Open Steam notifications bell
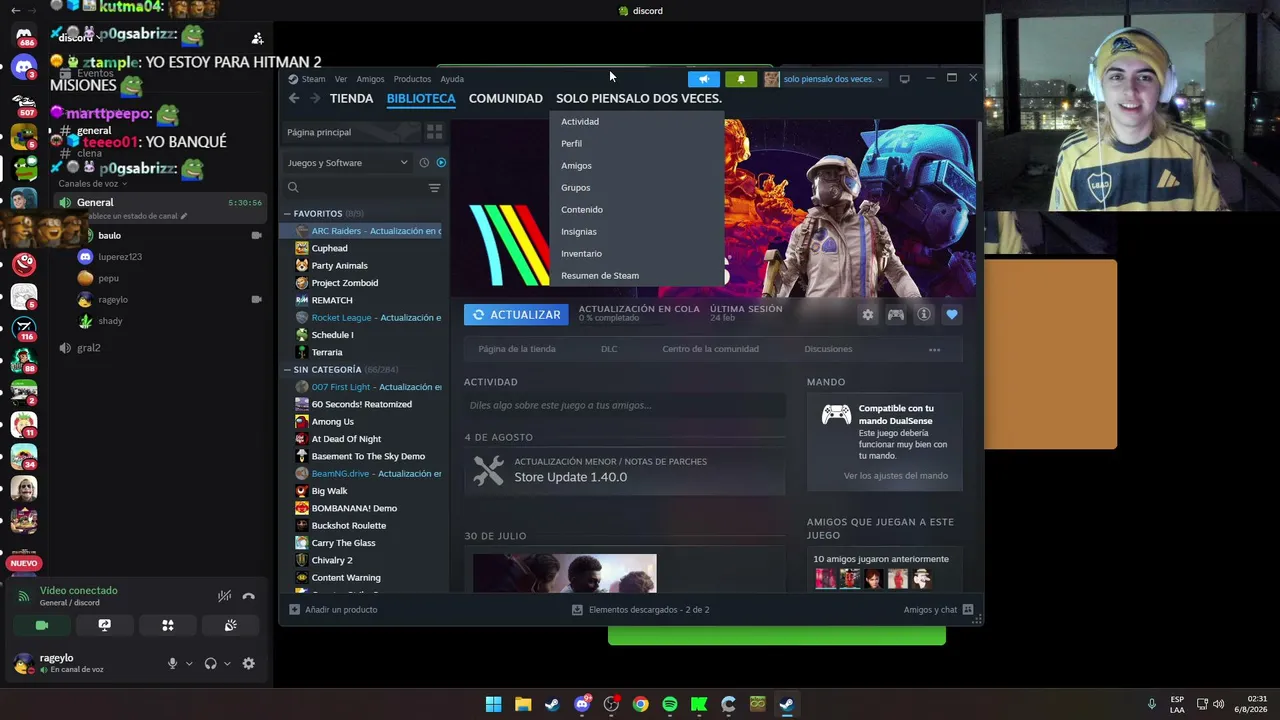Viewport: 1280px width, 720px height. [x=741, y=79]
